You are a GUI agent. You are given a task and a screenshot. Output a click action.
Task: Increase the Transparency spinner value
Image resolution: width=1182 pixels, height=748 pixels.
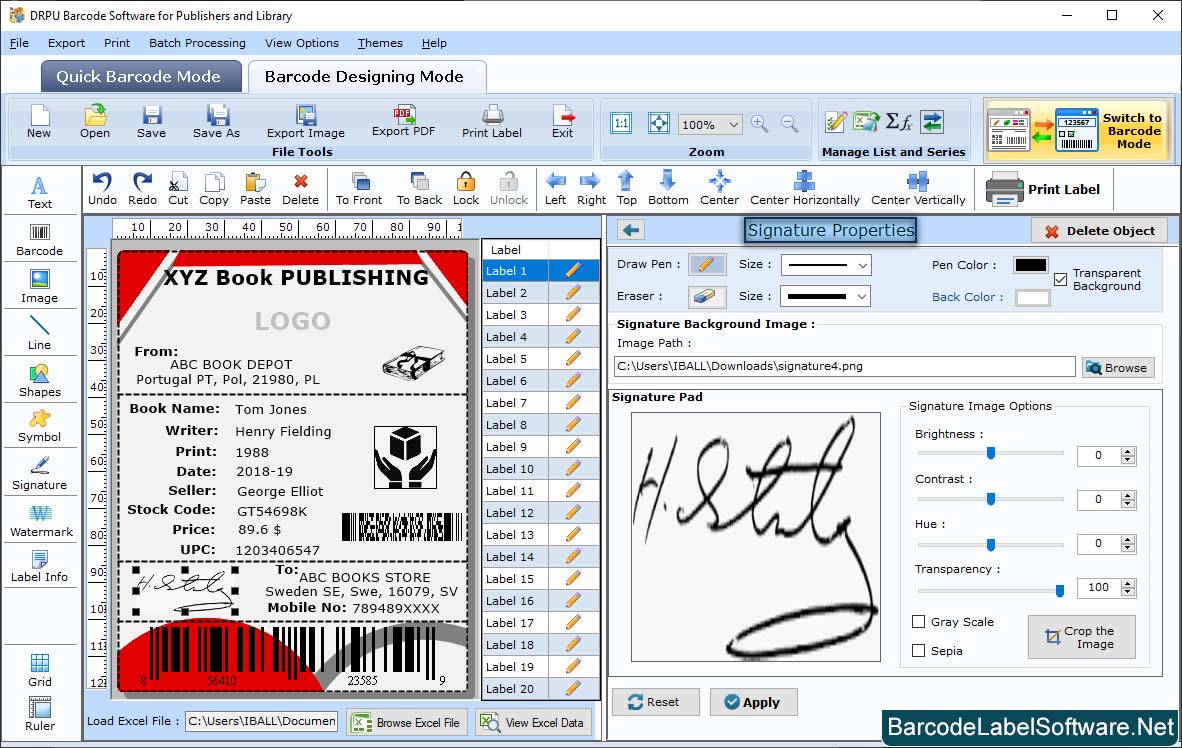(x=1128, y=583)
